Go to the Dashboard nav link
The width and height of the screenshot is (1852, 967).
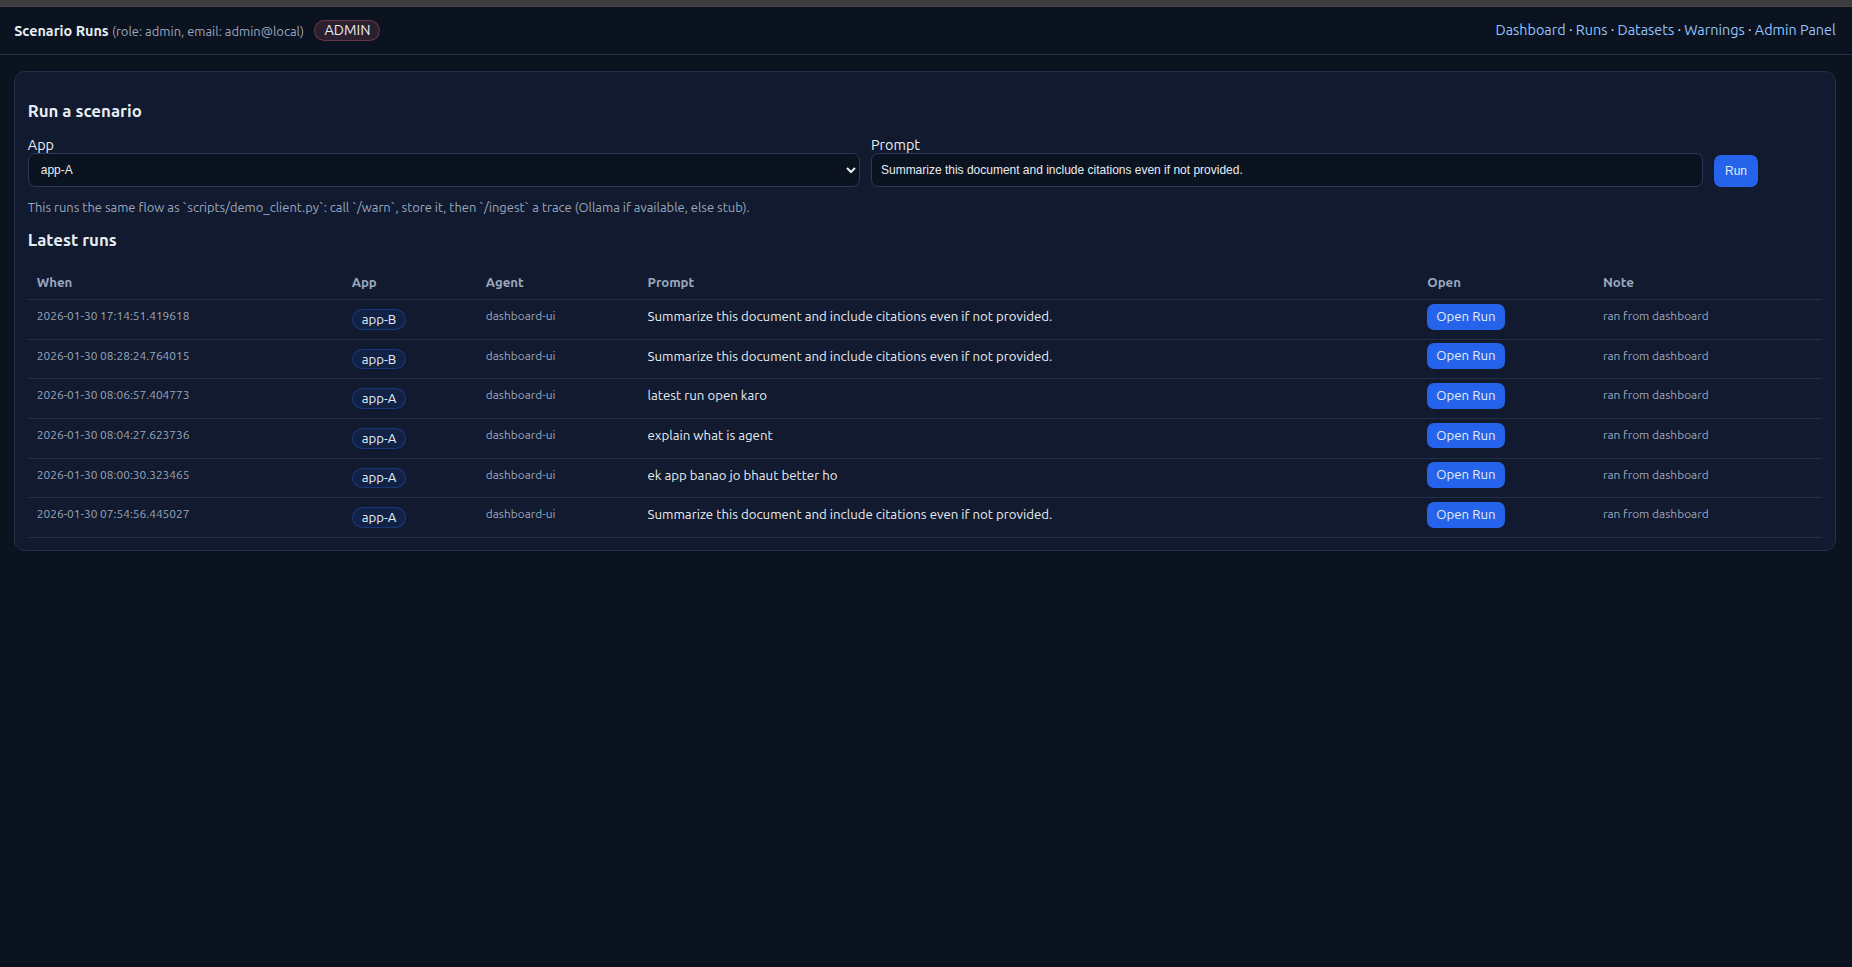coord(1529,30)
